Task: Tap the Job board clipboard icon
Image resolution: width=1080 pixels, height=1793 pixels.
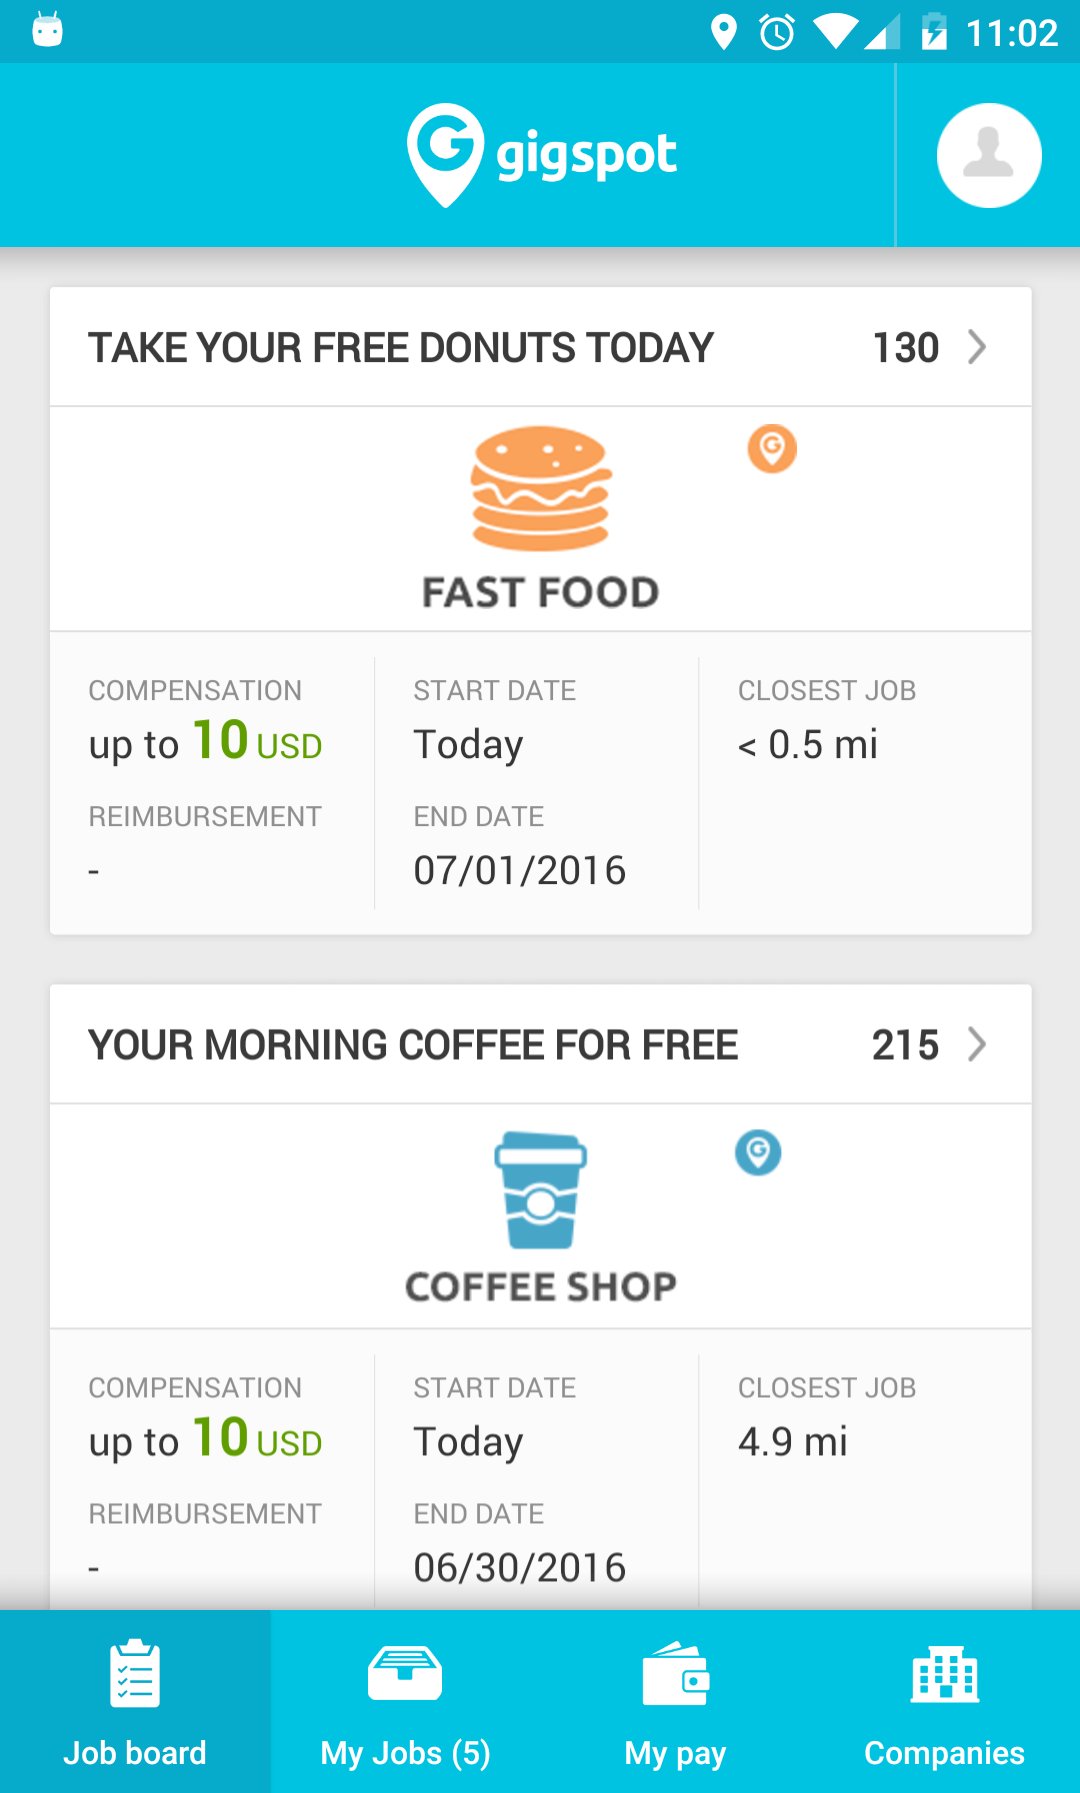Action: [135, 1674]
